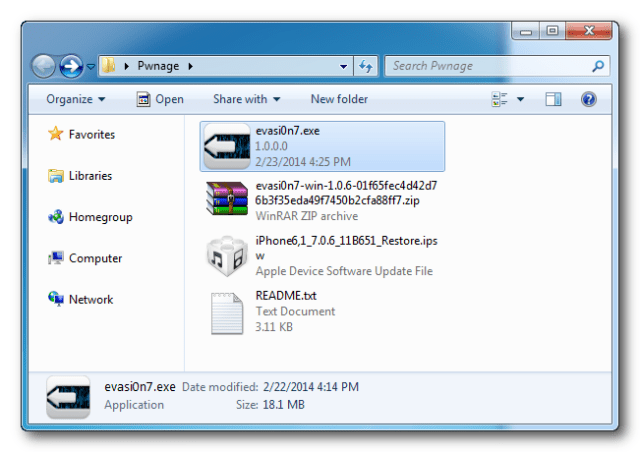Screen dimensions: 640x452
Task: Go forward with the Forward arrow button
Action: tap(71, 66)
